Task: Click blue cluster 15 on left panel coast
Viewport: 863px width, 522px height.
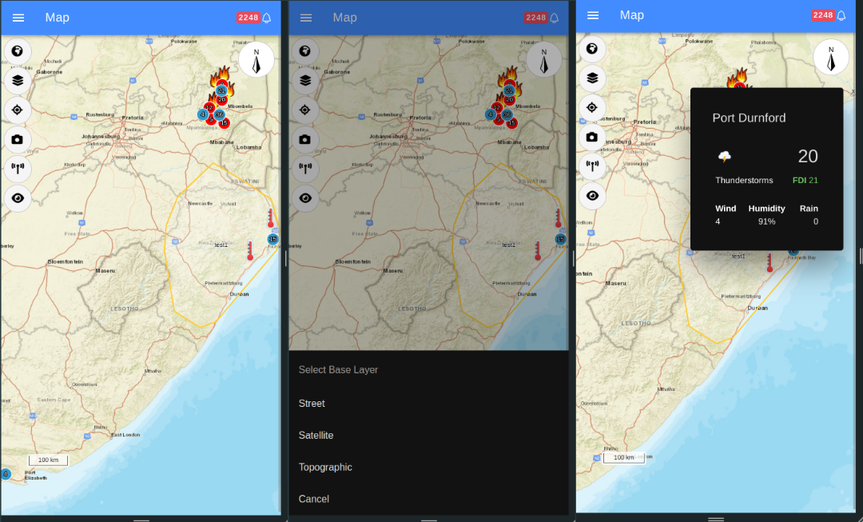Action: coord(273,239)
